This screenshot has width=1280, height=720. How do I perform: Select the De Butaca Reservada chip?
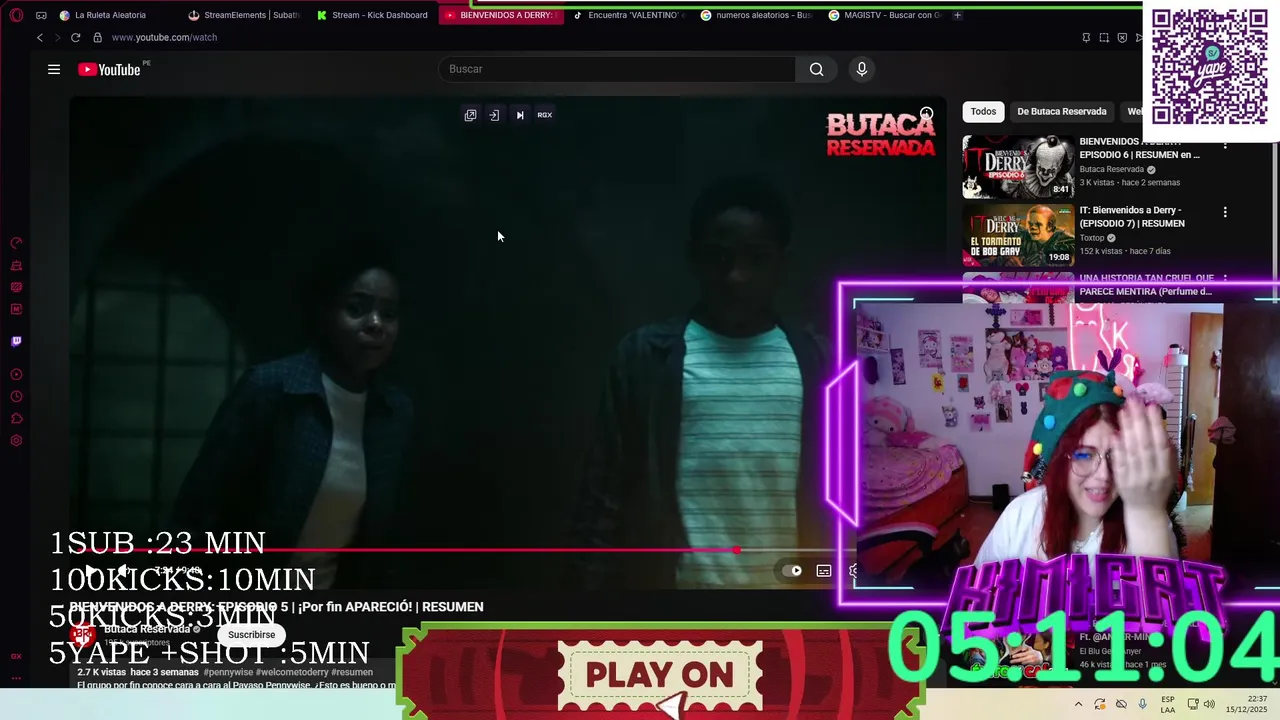1062,111
